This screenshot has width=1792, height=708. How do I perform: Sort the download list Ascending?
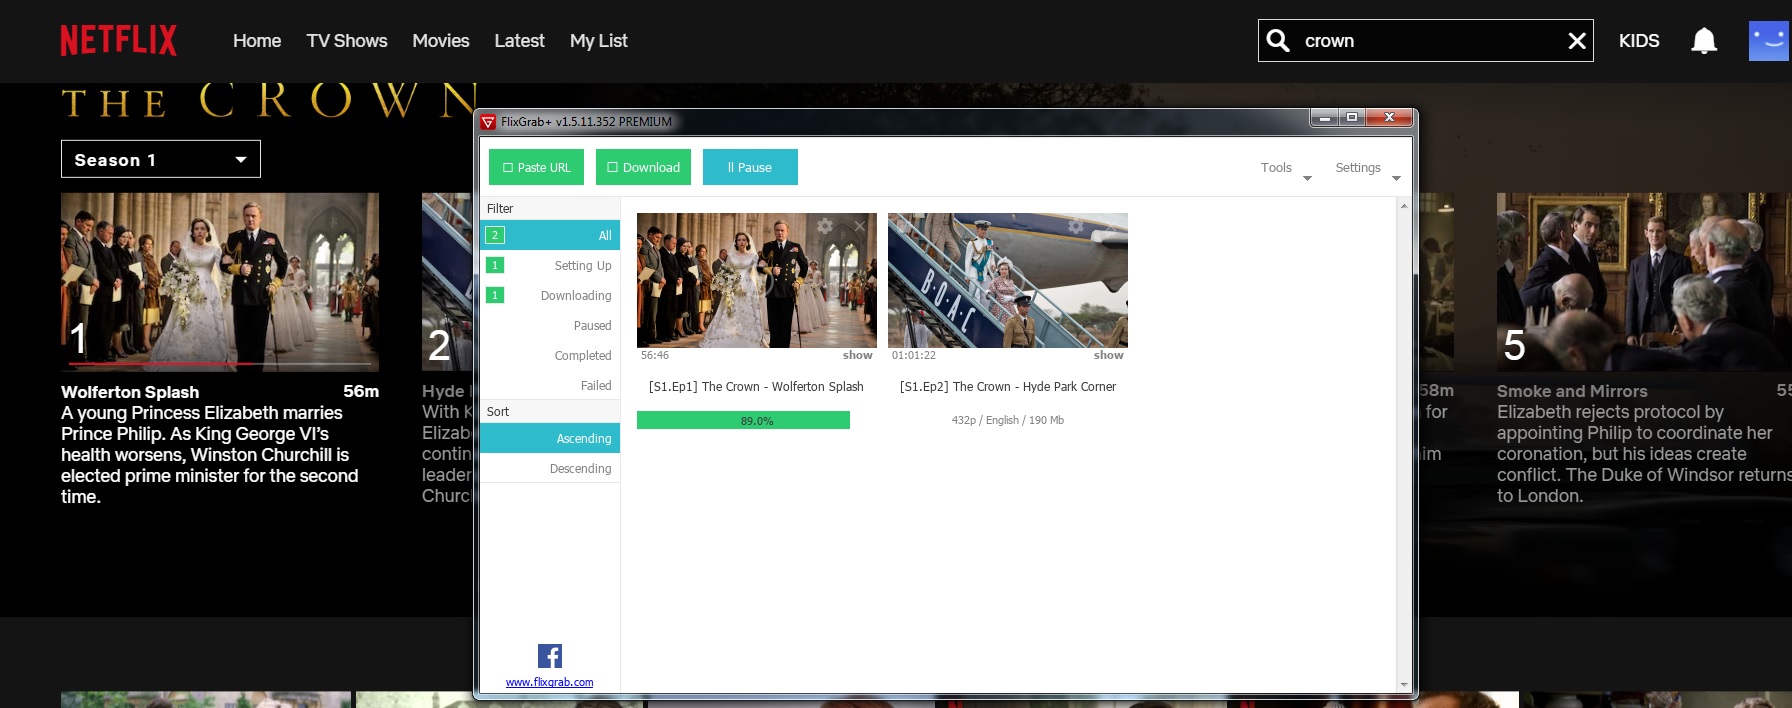pos(550,438)
